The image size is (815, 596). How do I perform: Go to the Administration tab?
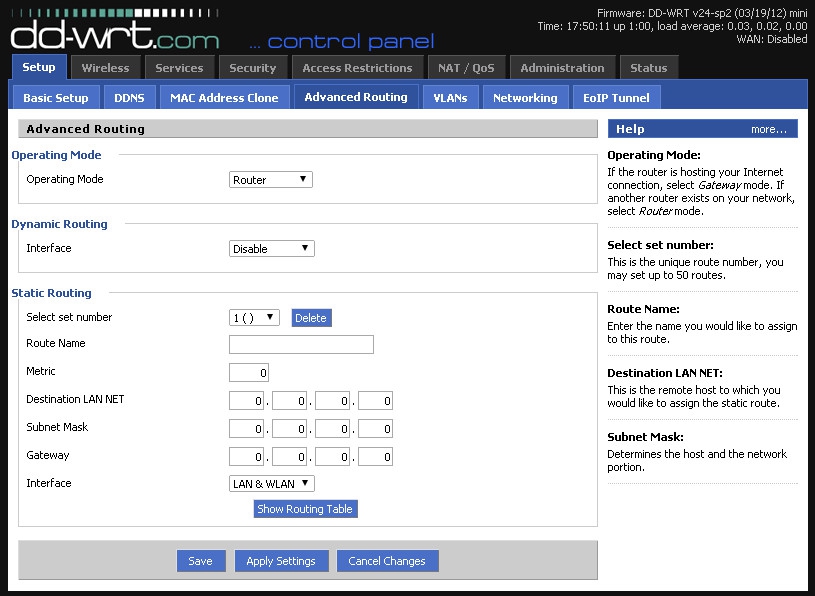click(x=562, y=68)
